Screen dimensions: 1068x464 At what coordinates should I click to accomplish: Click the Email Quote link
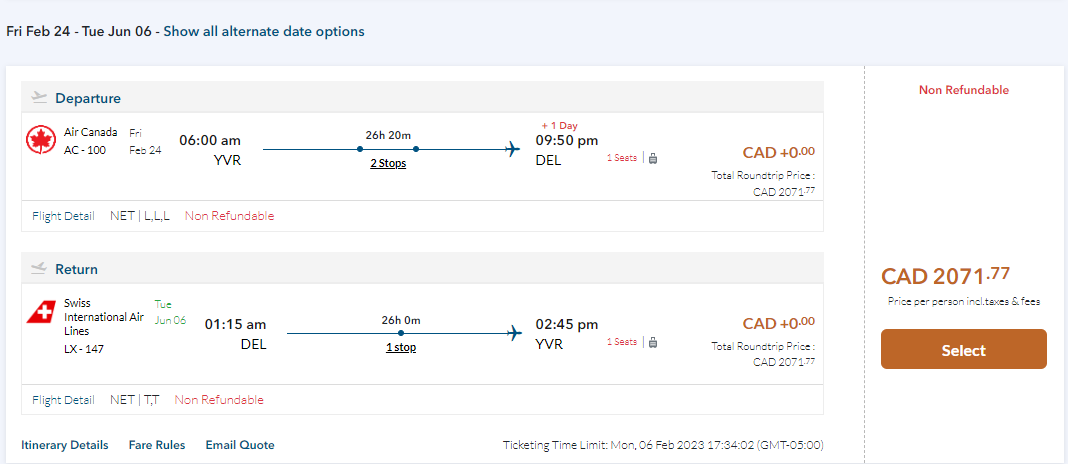240,445
